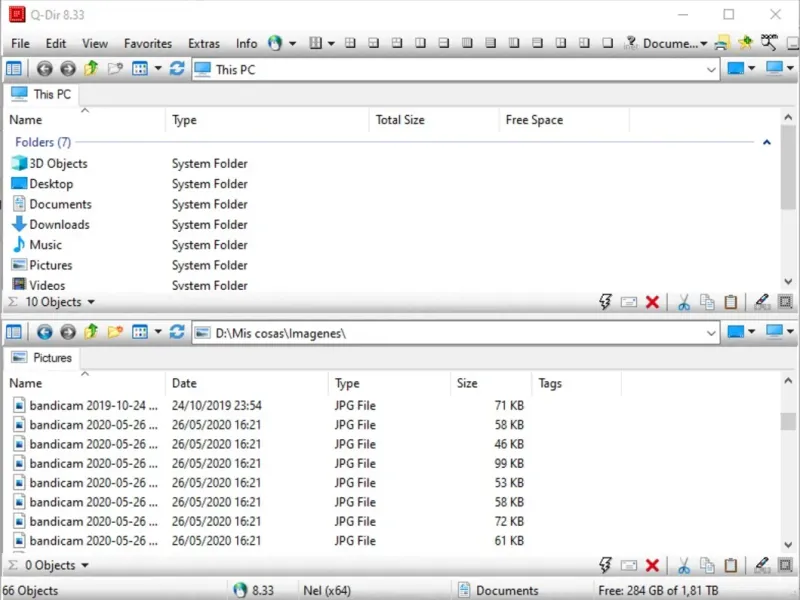Viewport: 800px width, 600px height.
Task: Refresh the This PC pane
Action: 177,68
